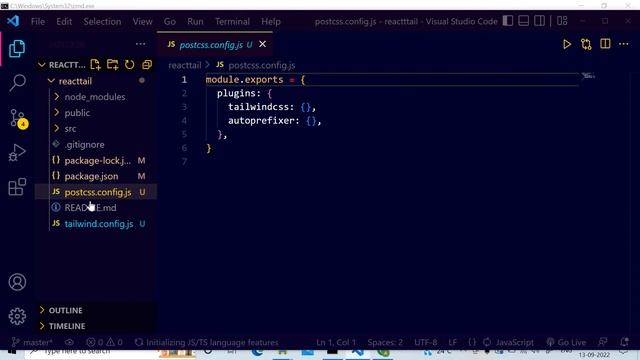Open the Go menu

(170, 21)
